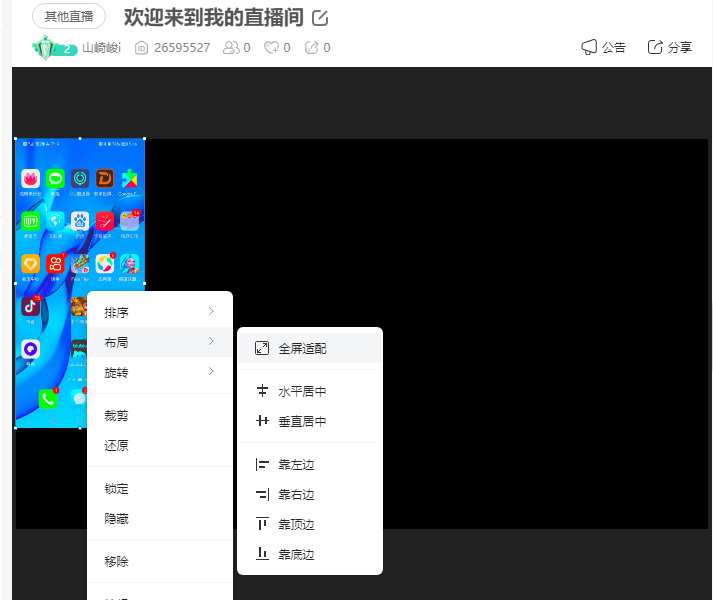Toggle 隐藏 to hide the source

point(117,519)
